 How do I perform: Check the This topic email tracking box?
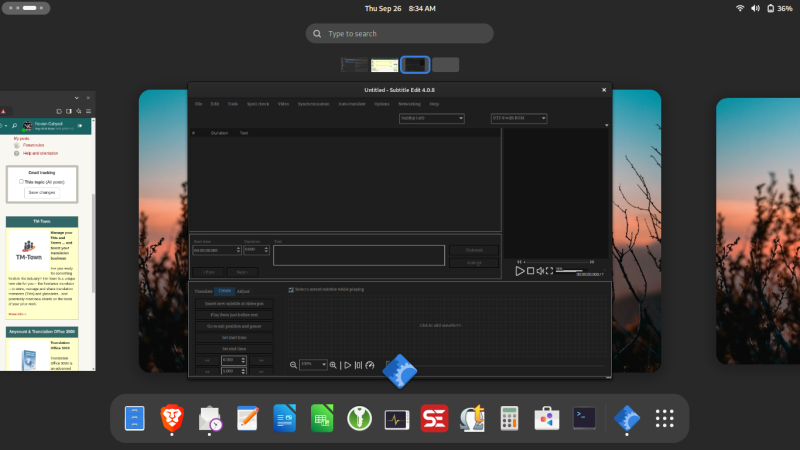[21, 182]
